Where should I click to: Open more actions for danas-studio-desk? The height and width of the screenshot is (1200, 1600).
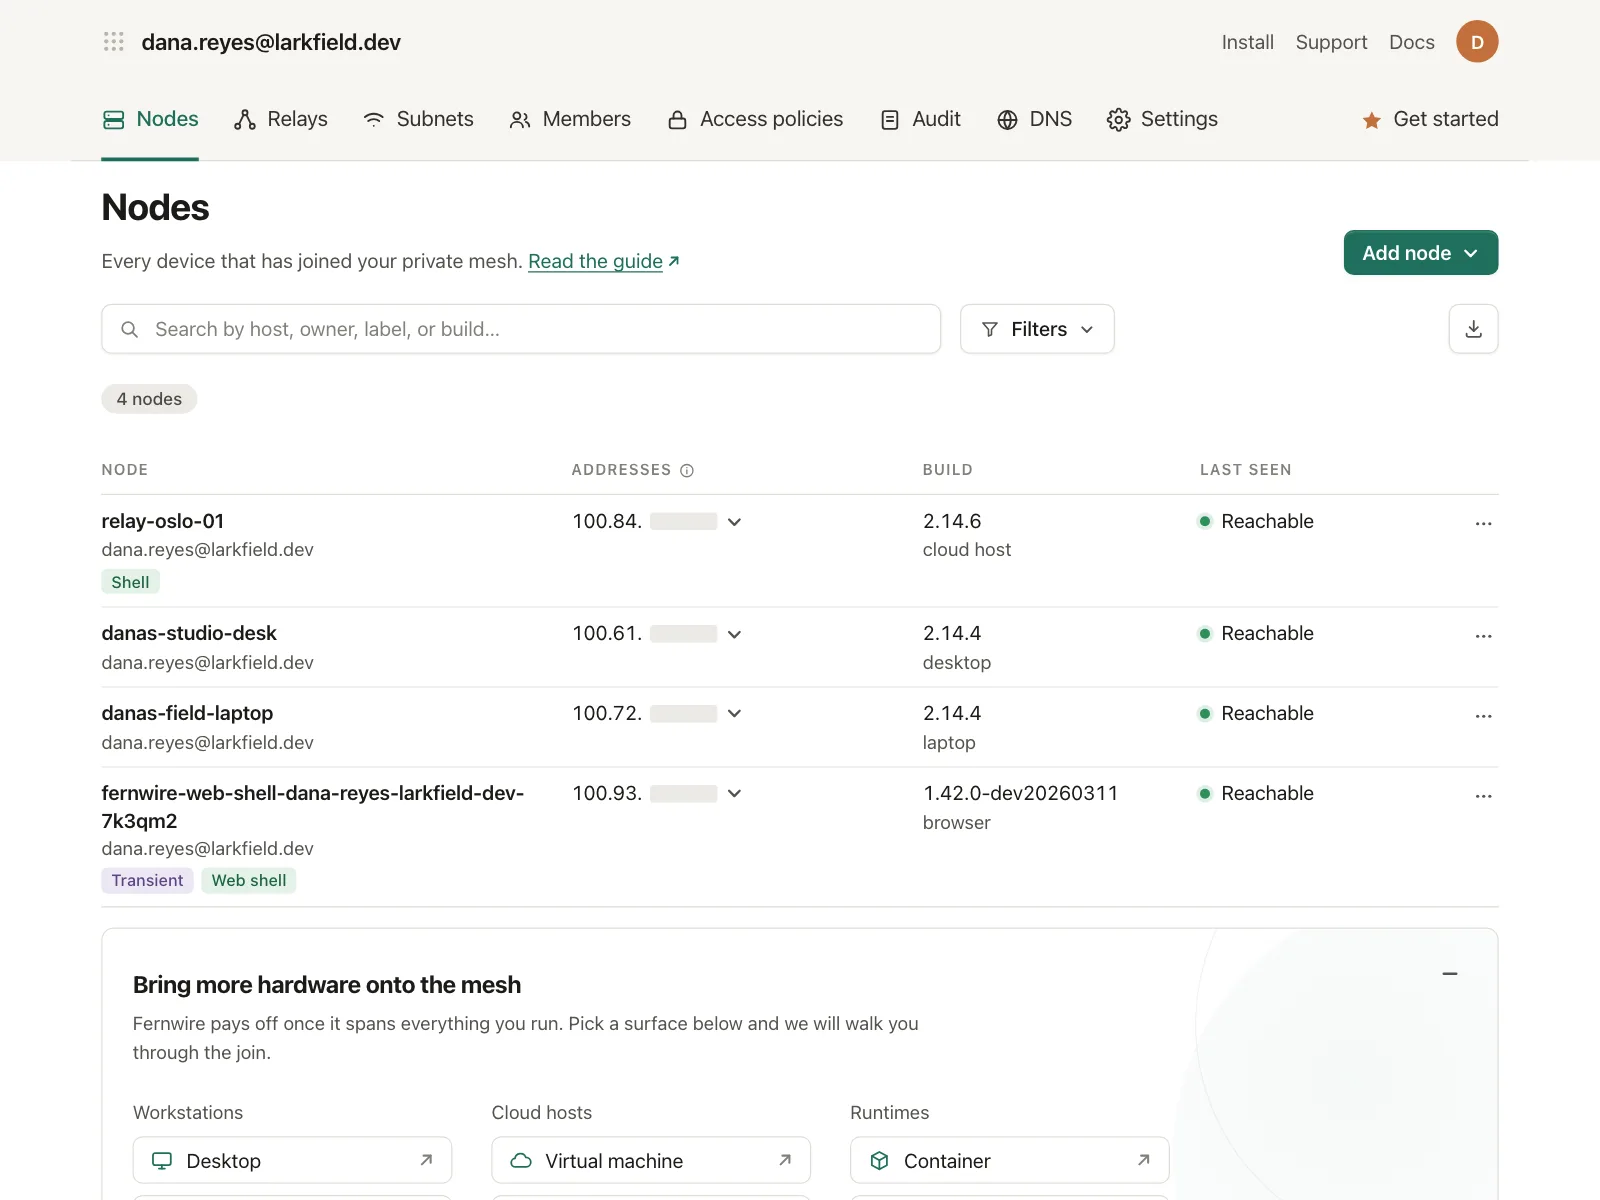click(1483, 635)
